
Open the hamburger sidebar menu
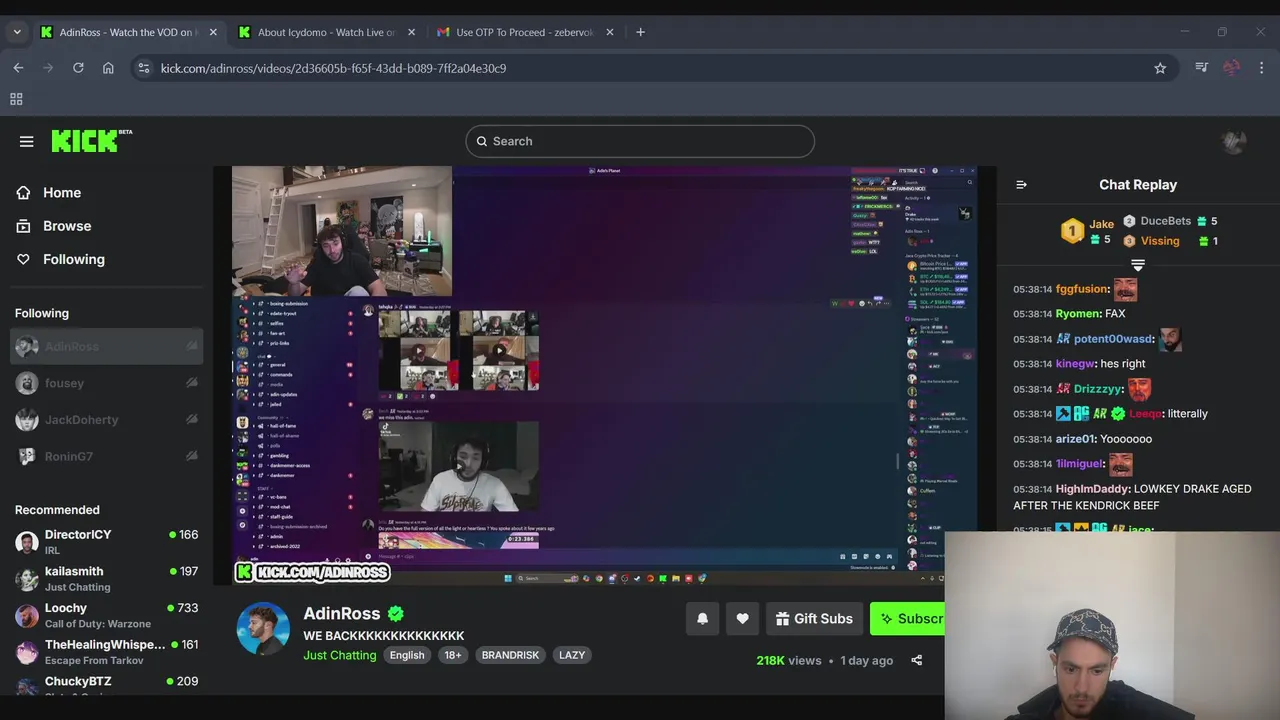point(27,141)
